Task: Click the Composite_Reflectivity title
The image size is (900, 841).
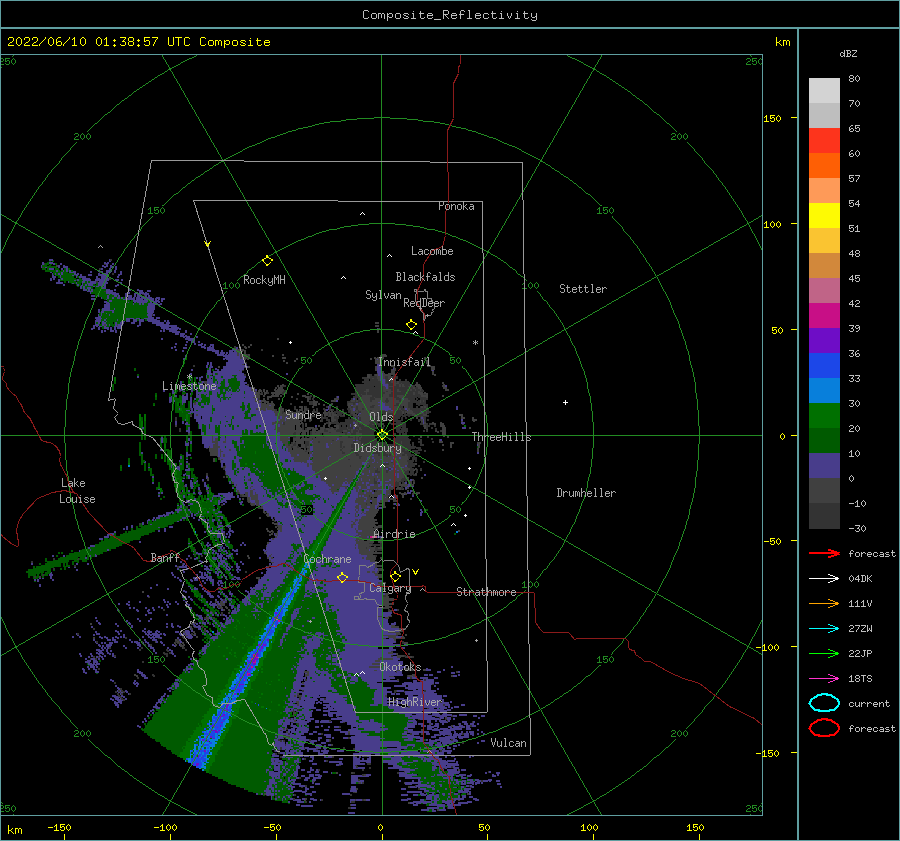Action: 450,15
